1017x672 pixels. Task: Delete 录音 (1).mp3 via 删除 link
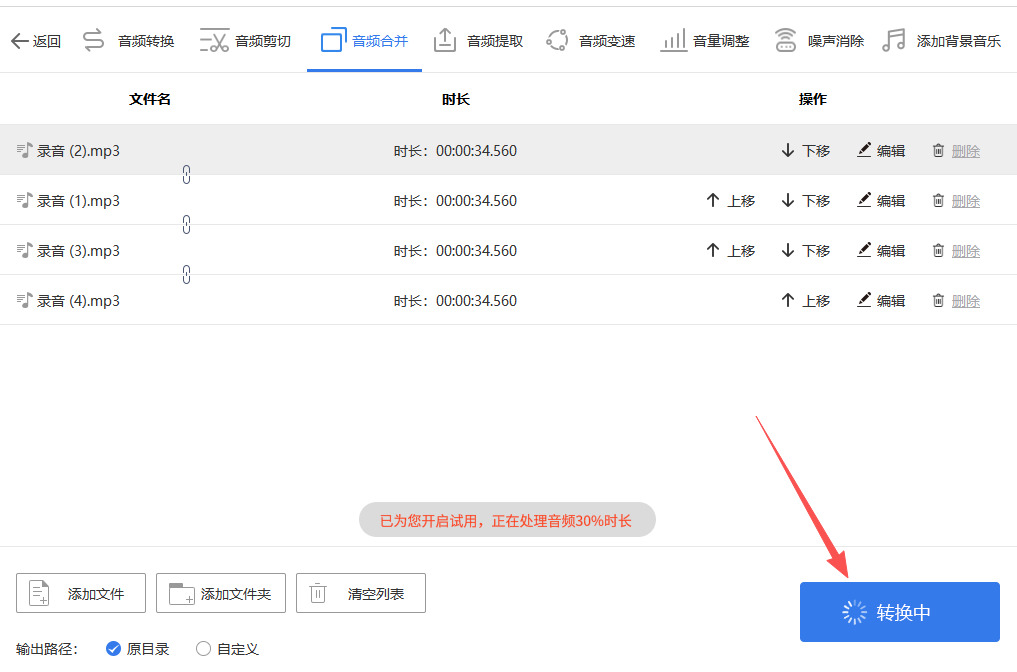(x=966, y=201)
